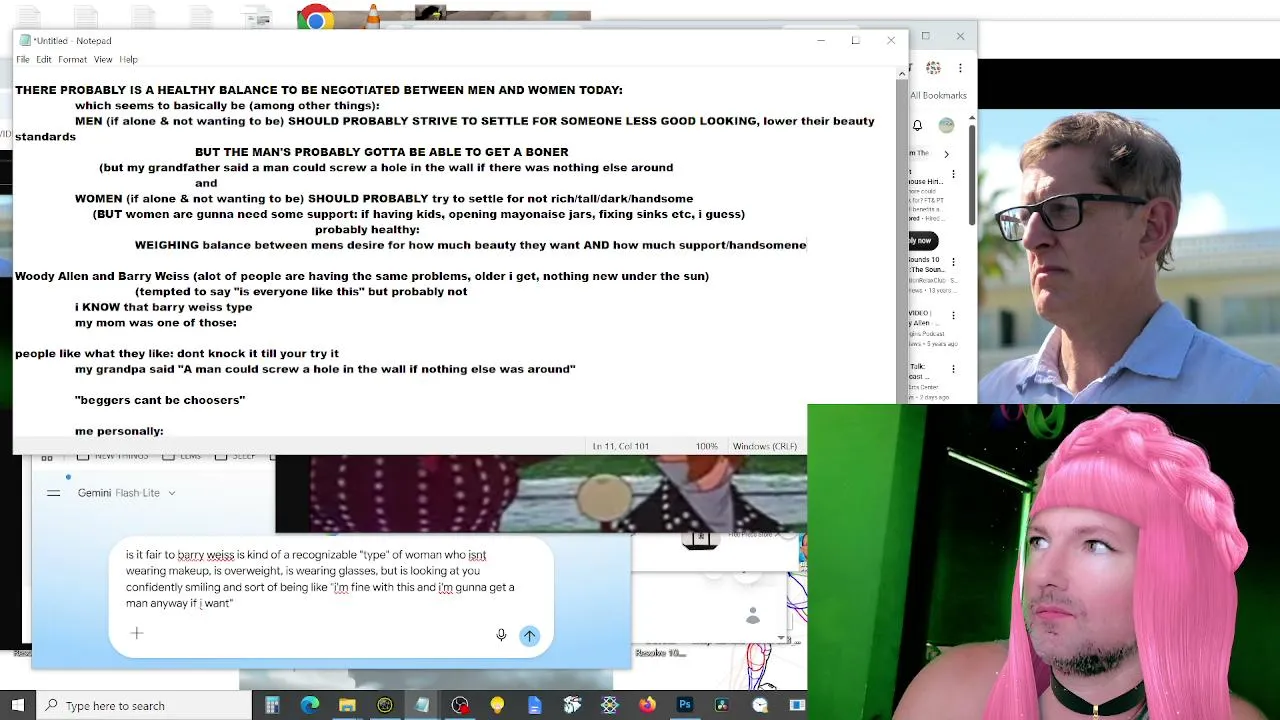Switch to Notepad on the taskbar
The image size is (1280, 720).
(422, 705)
